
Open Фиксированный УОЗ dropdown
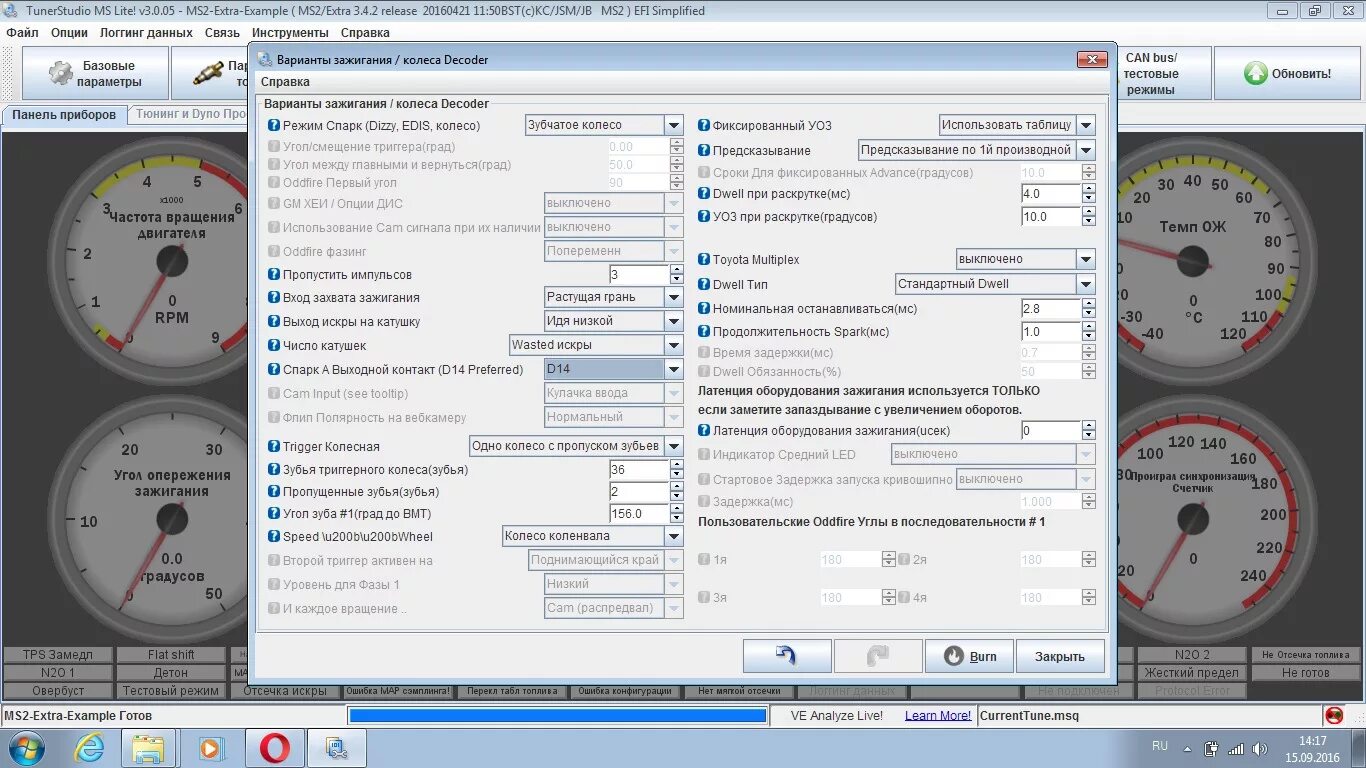pyautogui.click(x=1017, y=125)
